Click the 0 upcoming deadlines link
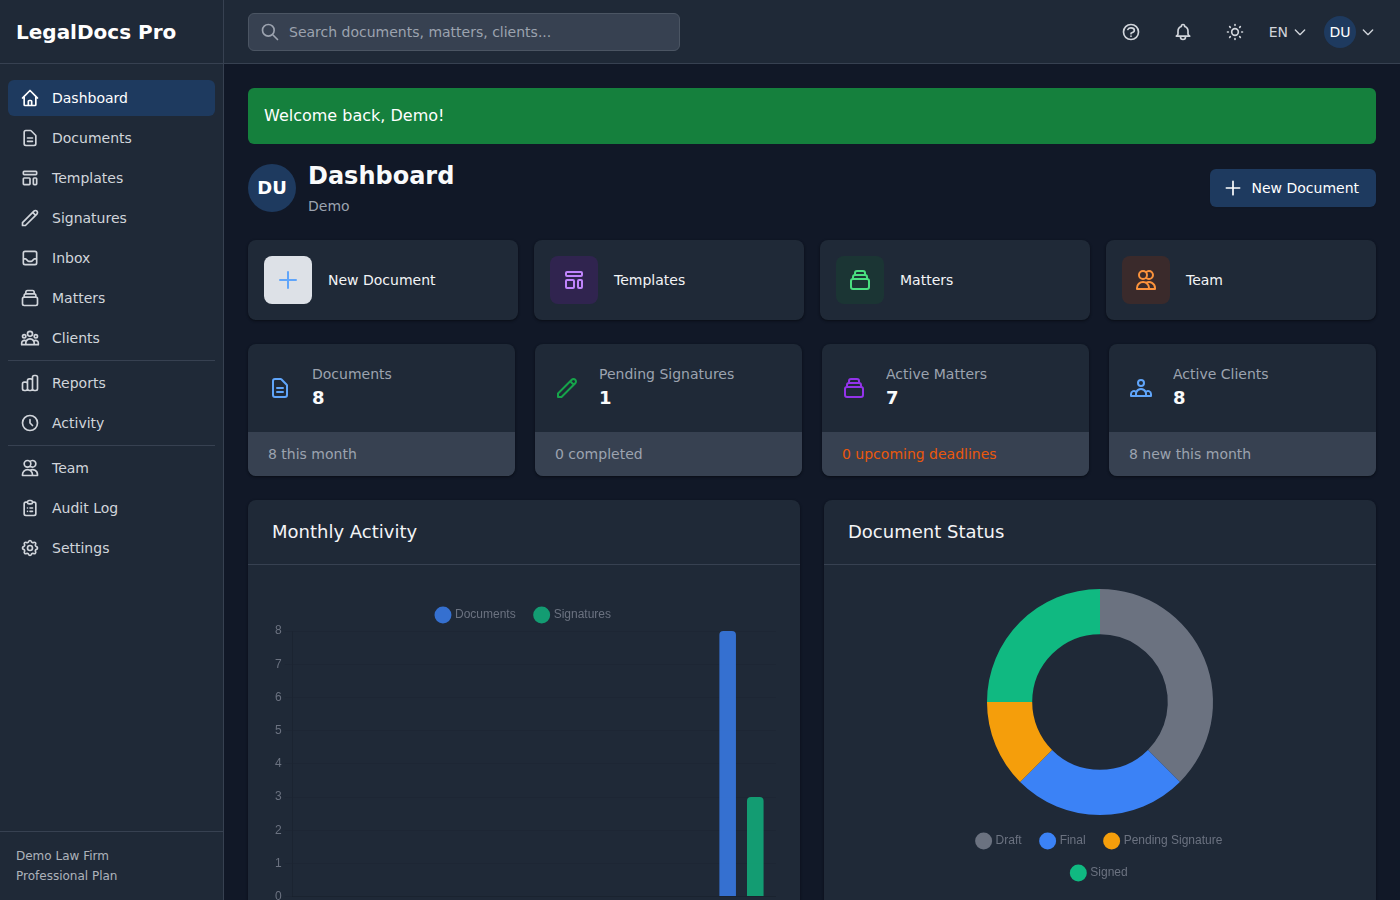Image resolution: width=1400 pixels, height=900 pixels. (x=919, y=454)
